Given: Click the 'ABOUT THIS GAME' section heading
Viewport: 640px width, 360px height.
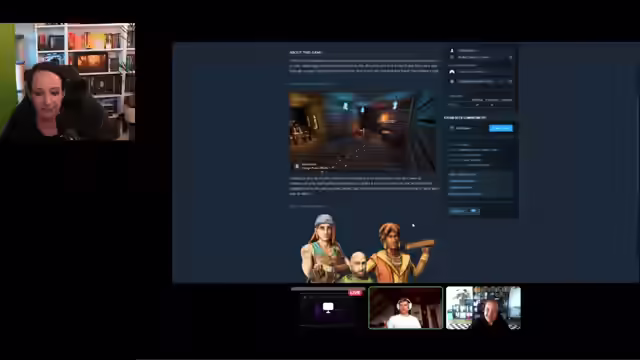Looking at the screenshot, I should pyautogui.click(x=306, y=53).
